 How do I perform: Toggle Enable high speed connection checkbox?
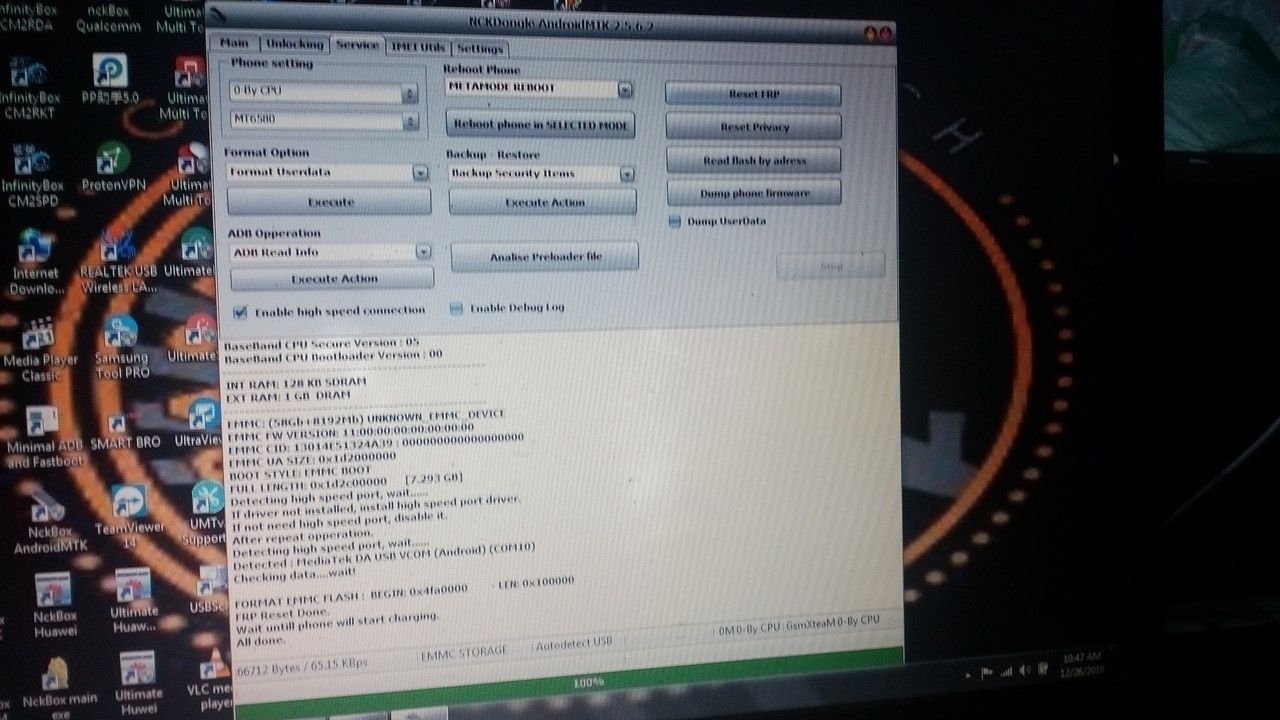(240, 312)
